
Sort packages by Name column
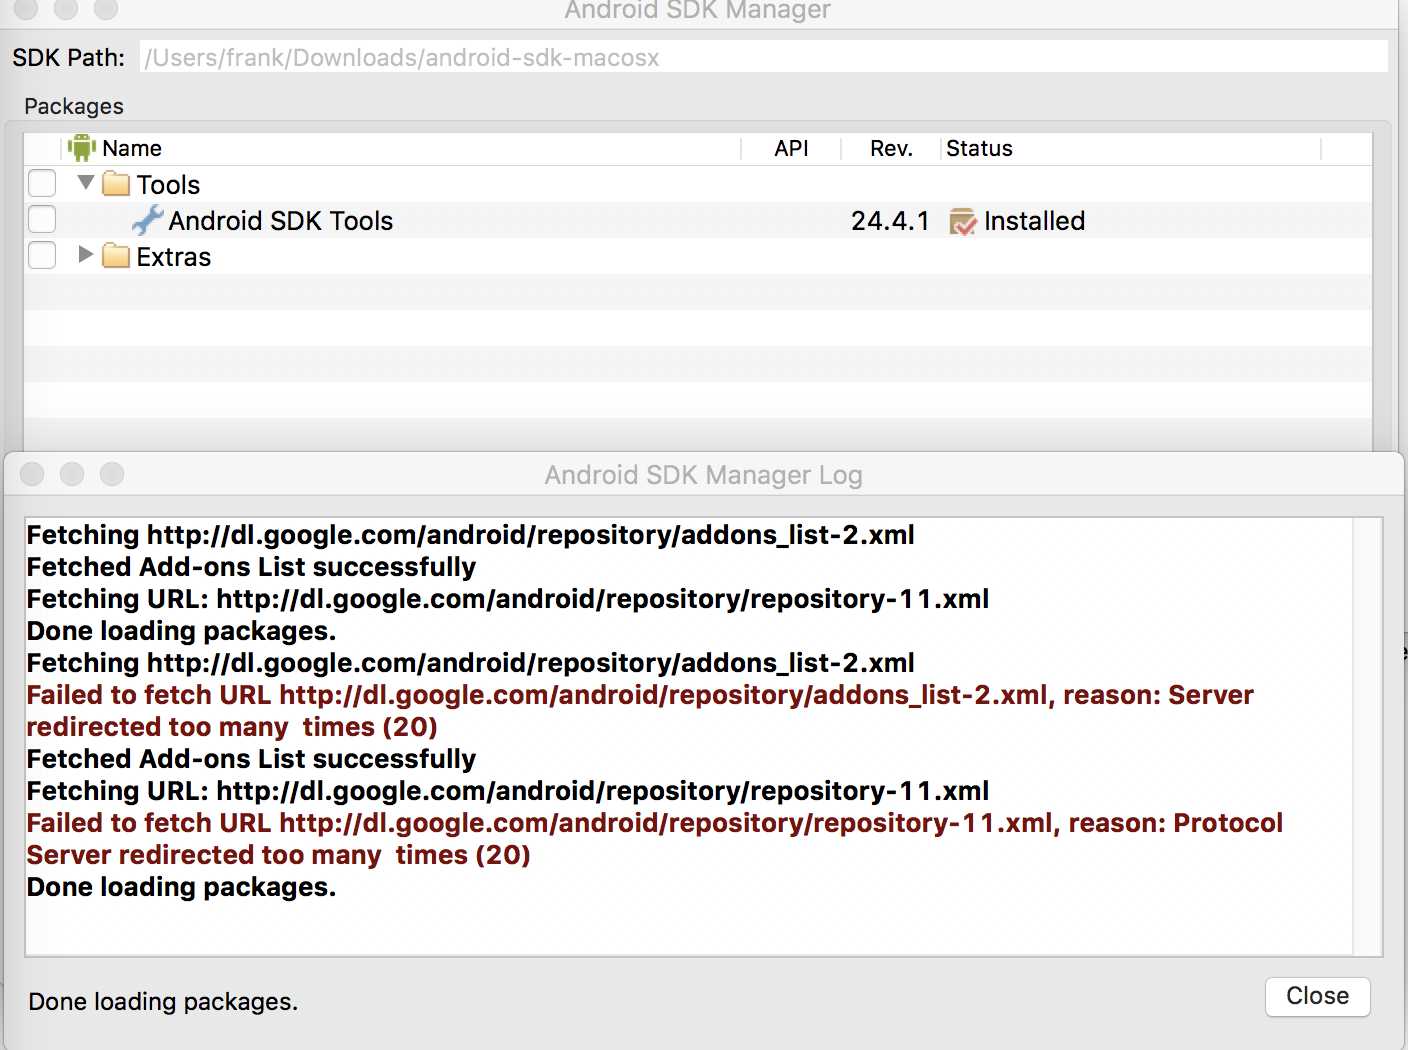click(132, 148)
